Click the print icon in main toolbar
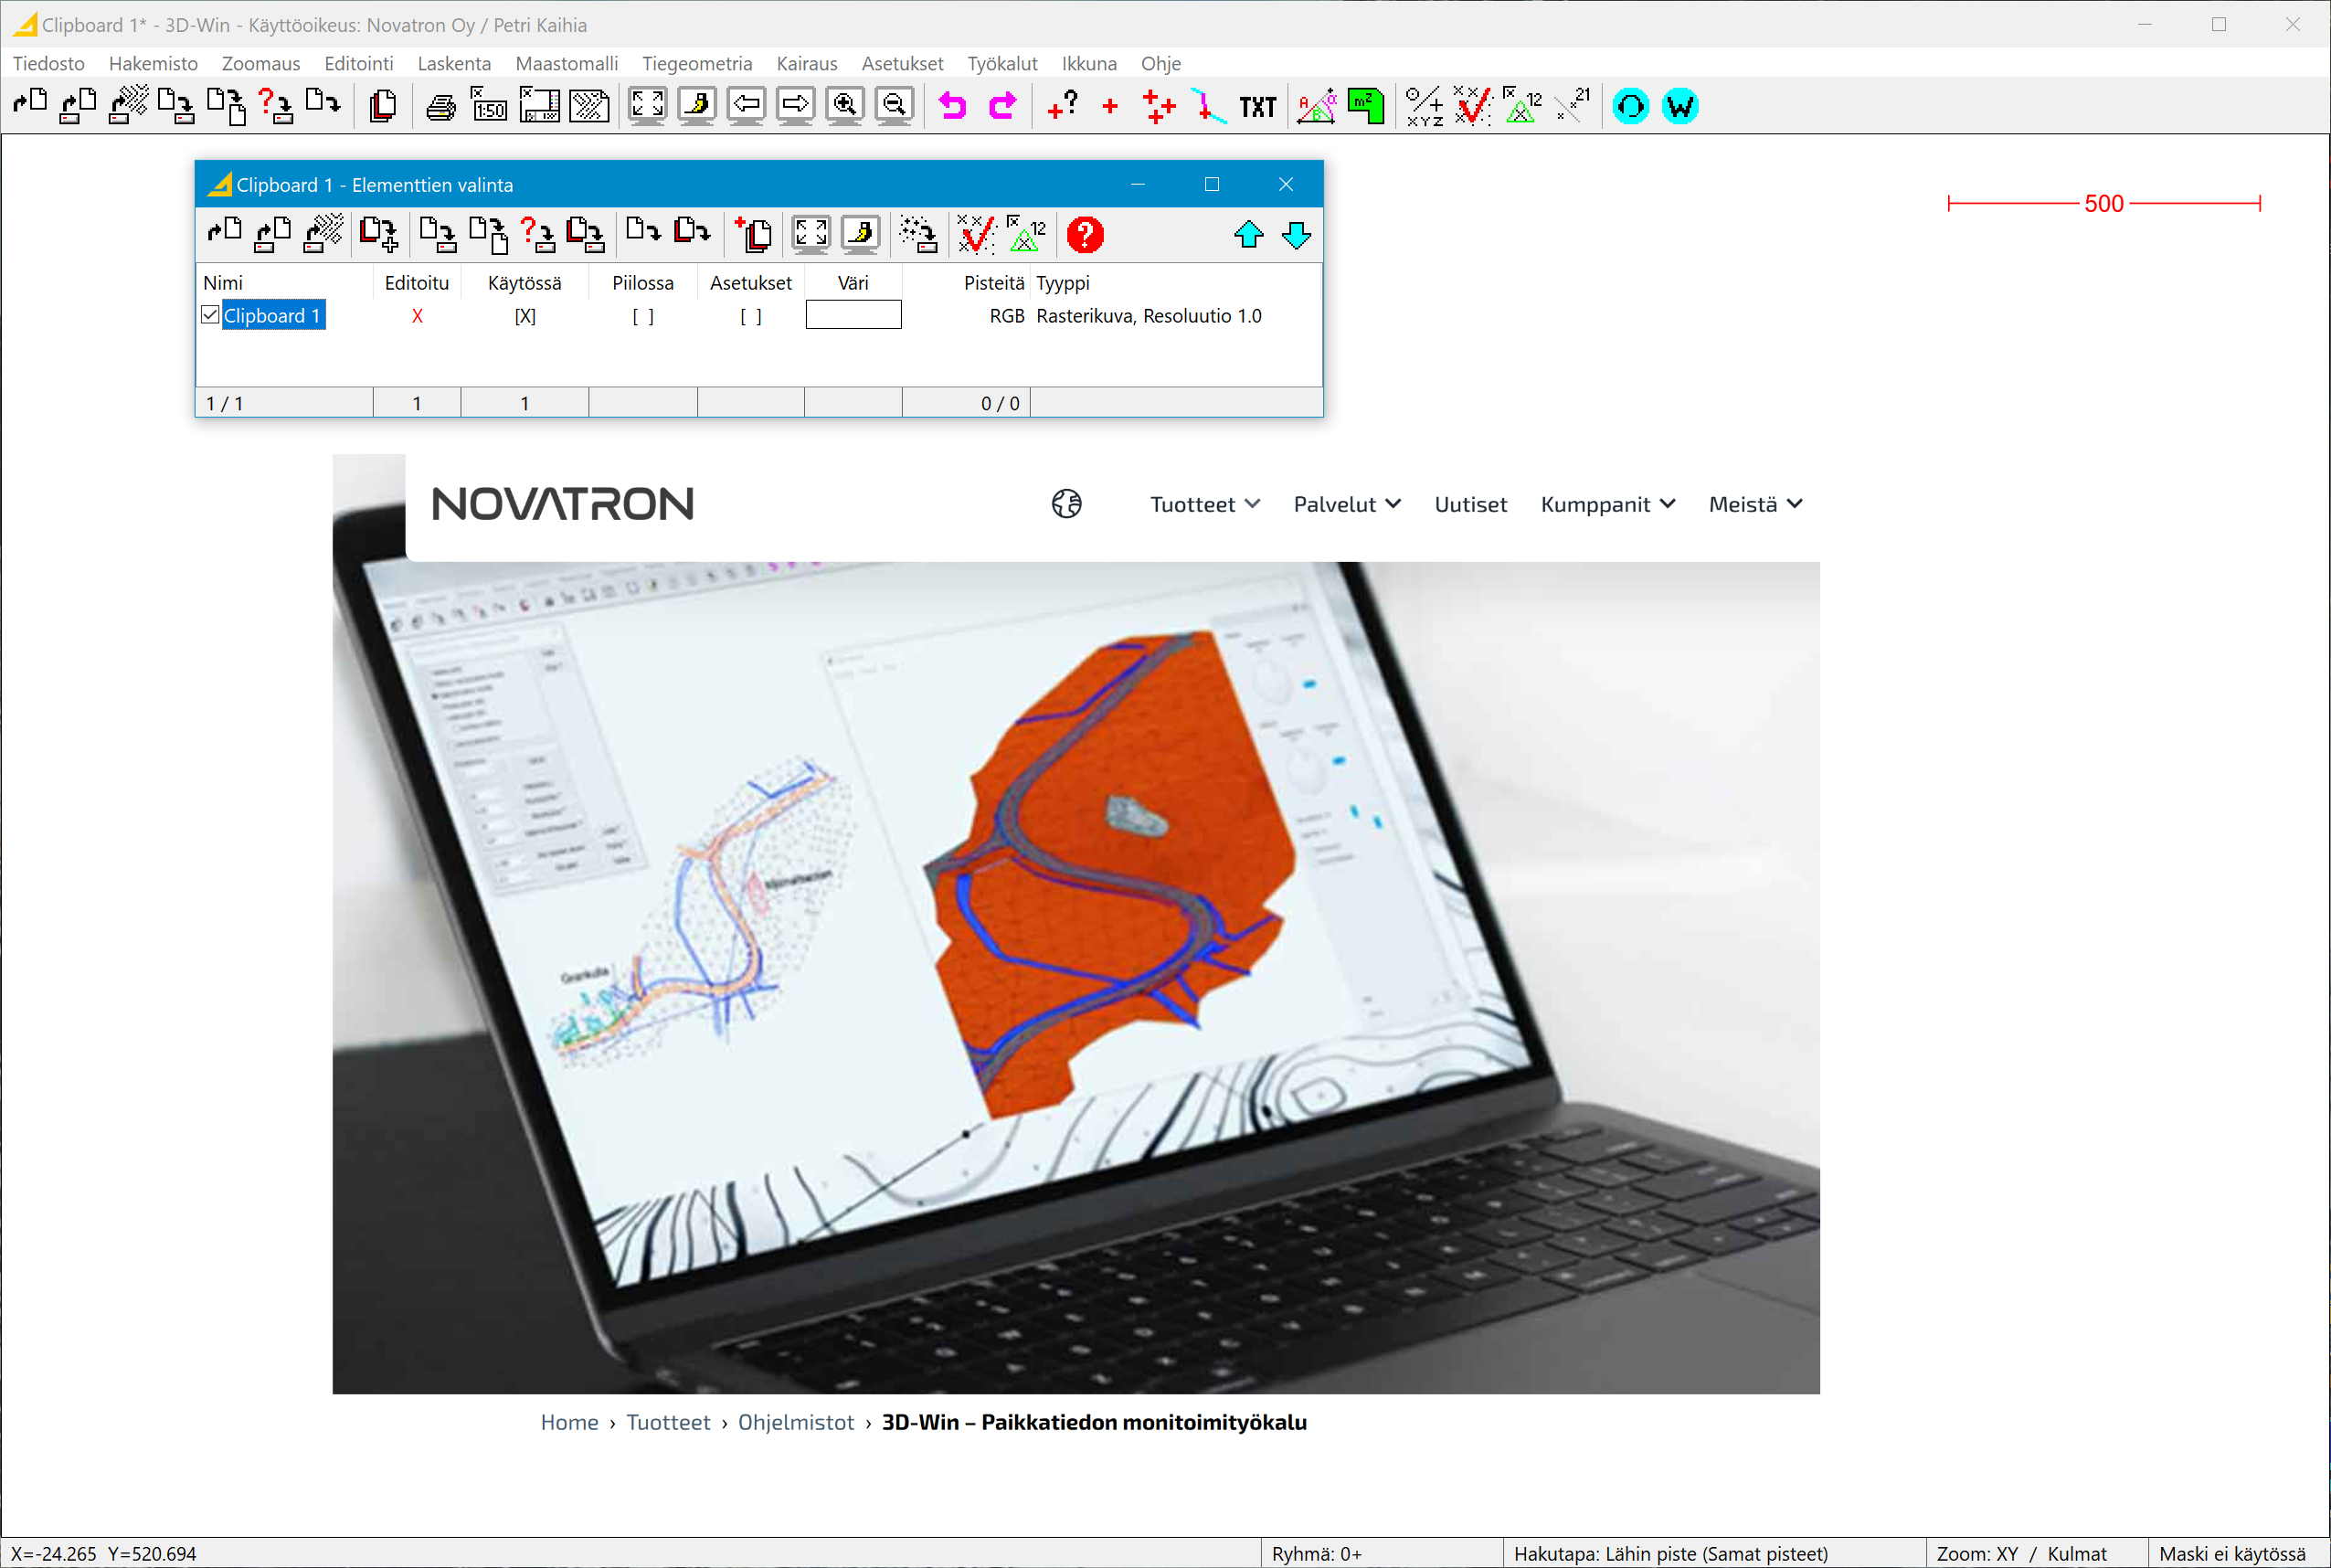 pos(440,106)
